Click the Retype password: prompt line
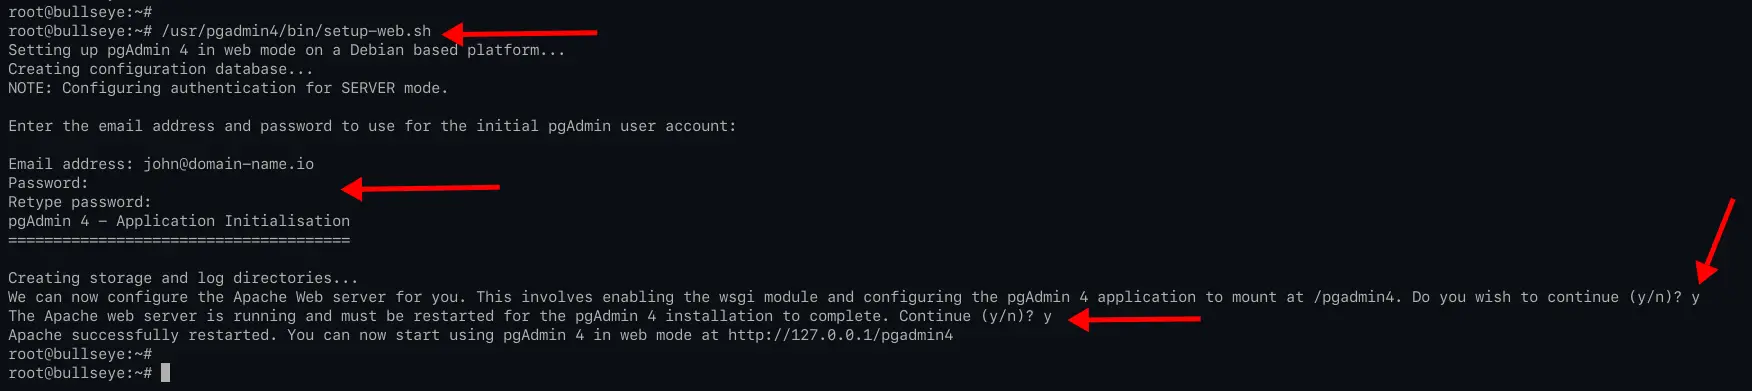This screenshot has width=1752, height=391. point(80,202)
